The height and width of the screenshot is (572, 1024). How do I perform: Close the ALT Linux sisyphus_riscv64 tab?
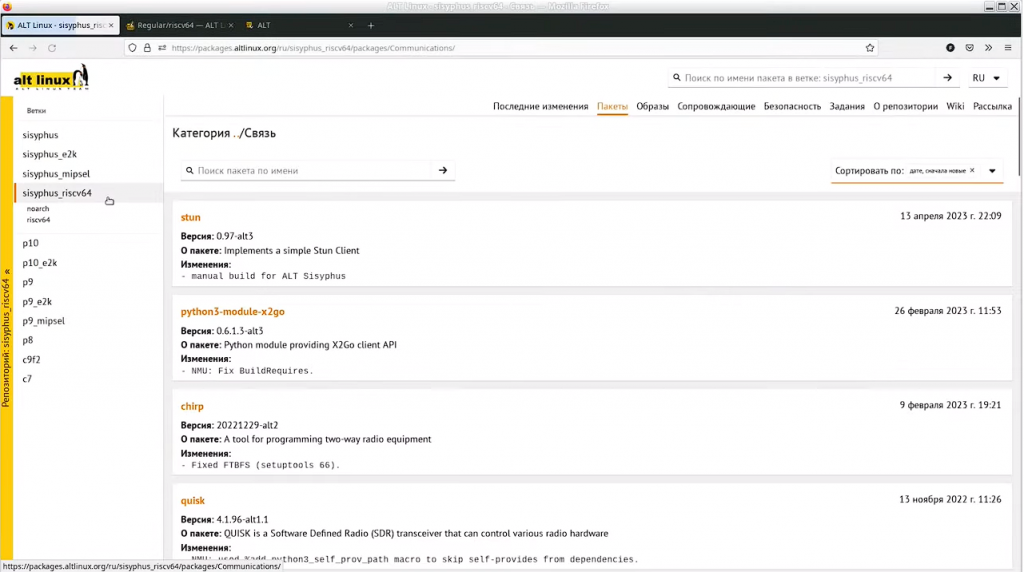pos(111,25)
